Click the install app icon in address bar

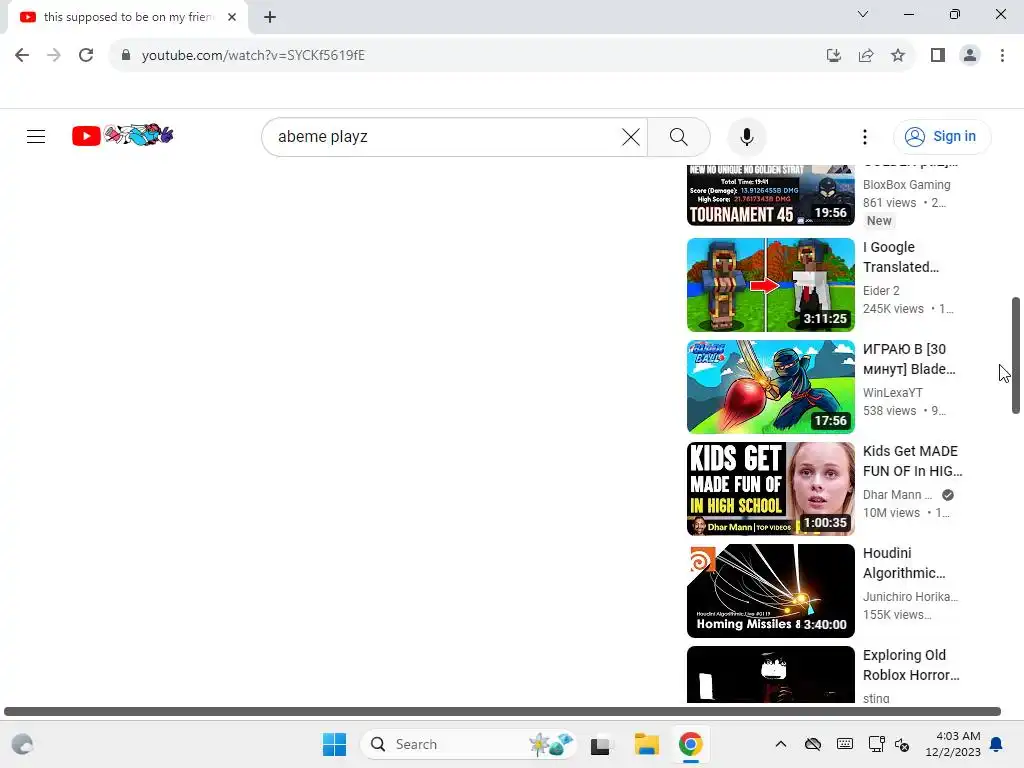(834, 56)
